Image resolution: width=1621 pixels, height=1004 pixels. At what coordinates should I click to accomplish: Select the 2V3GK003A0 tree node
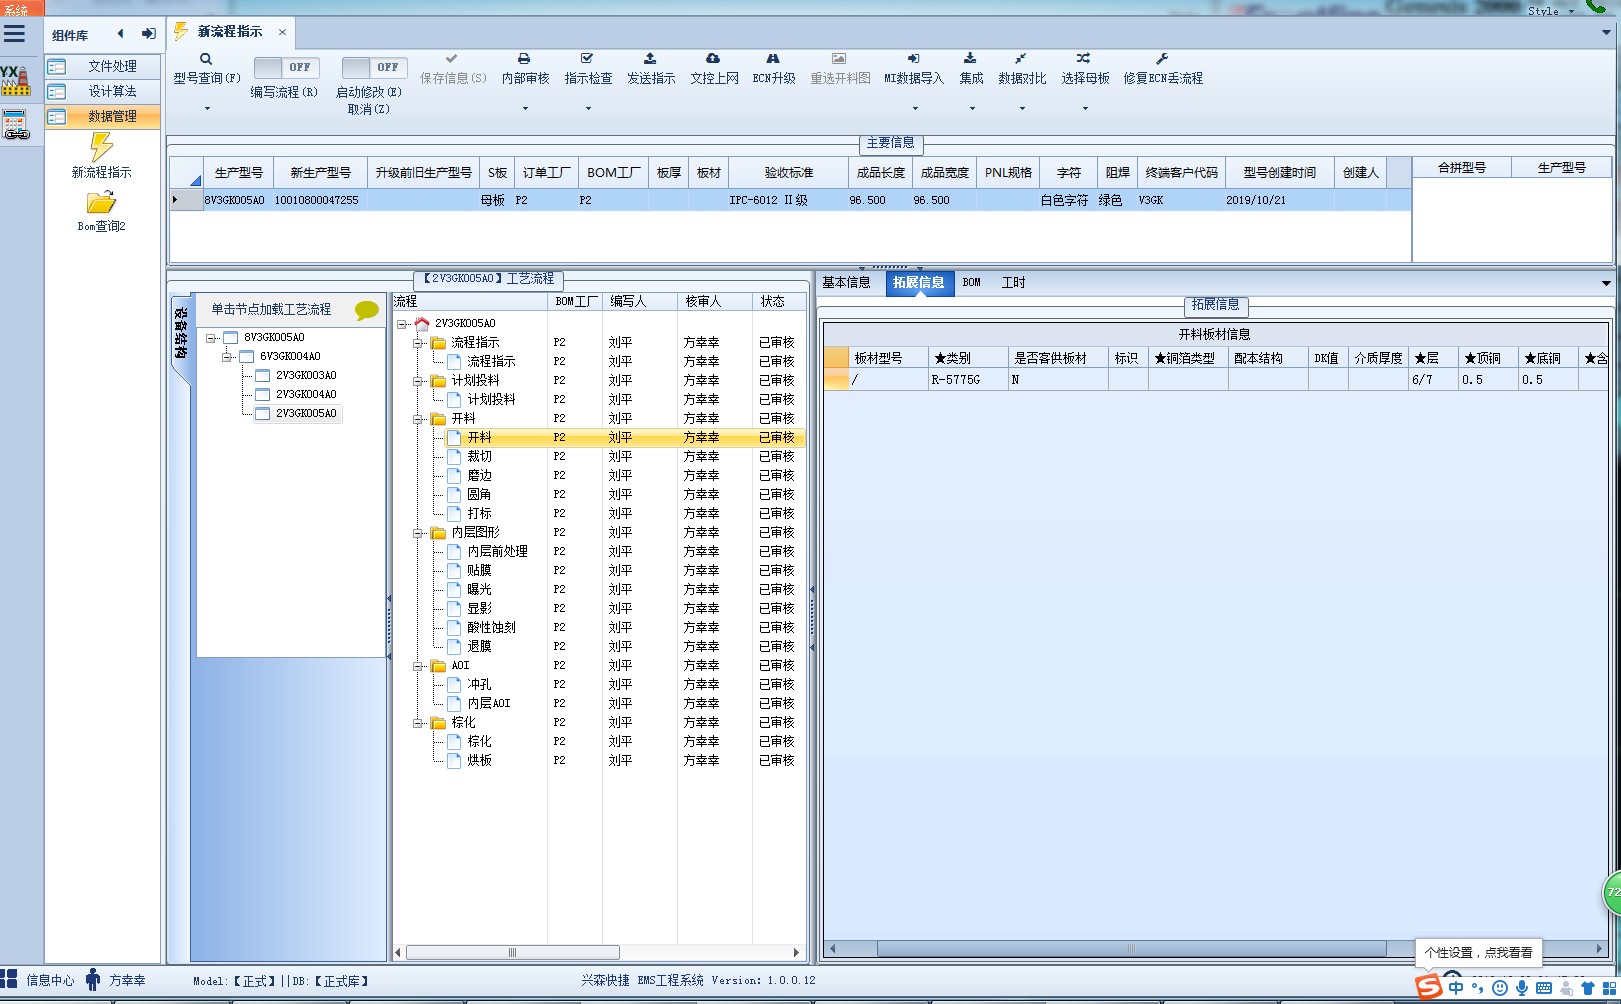pos(306,376)
